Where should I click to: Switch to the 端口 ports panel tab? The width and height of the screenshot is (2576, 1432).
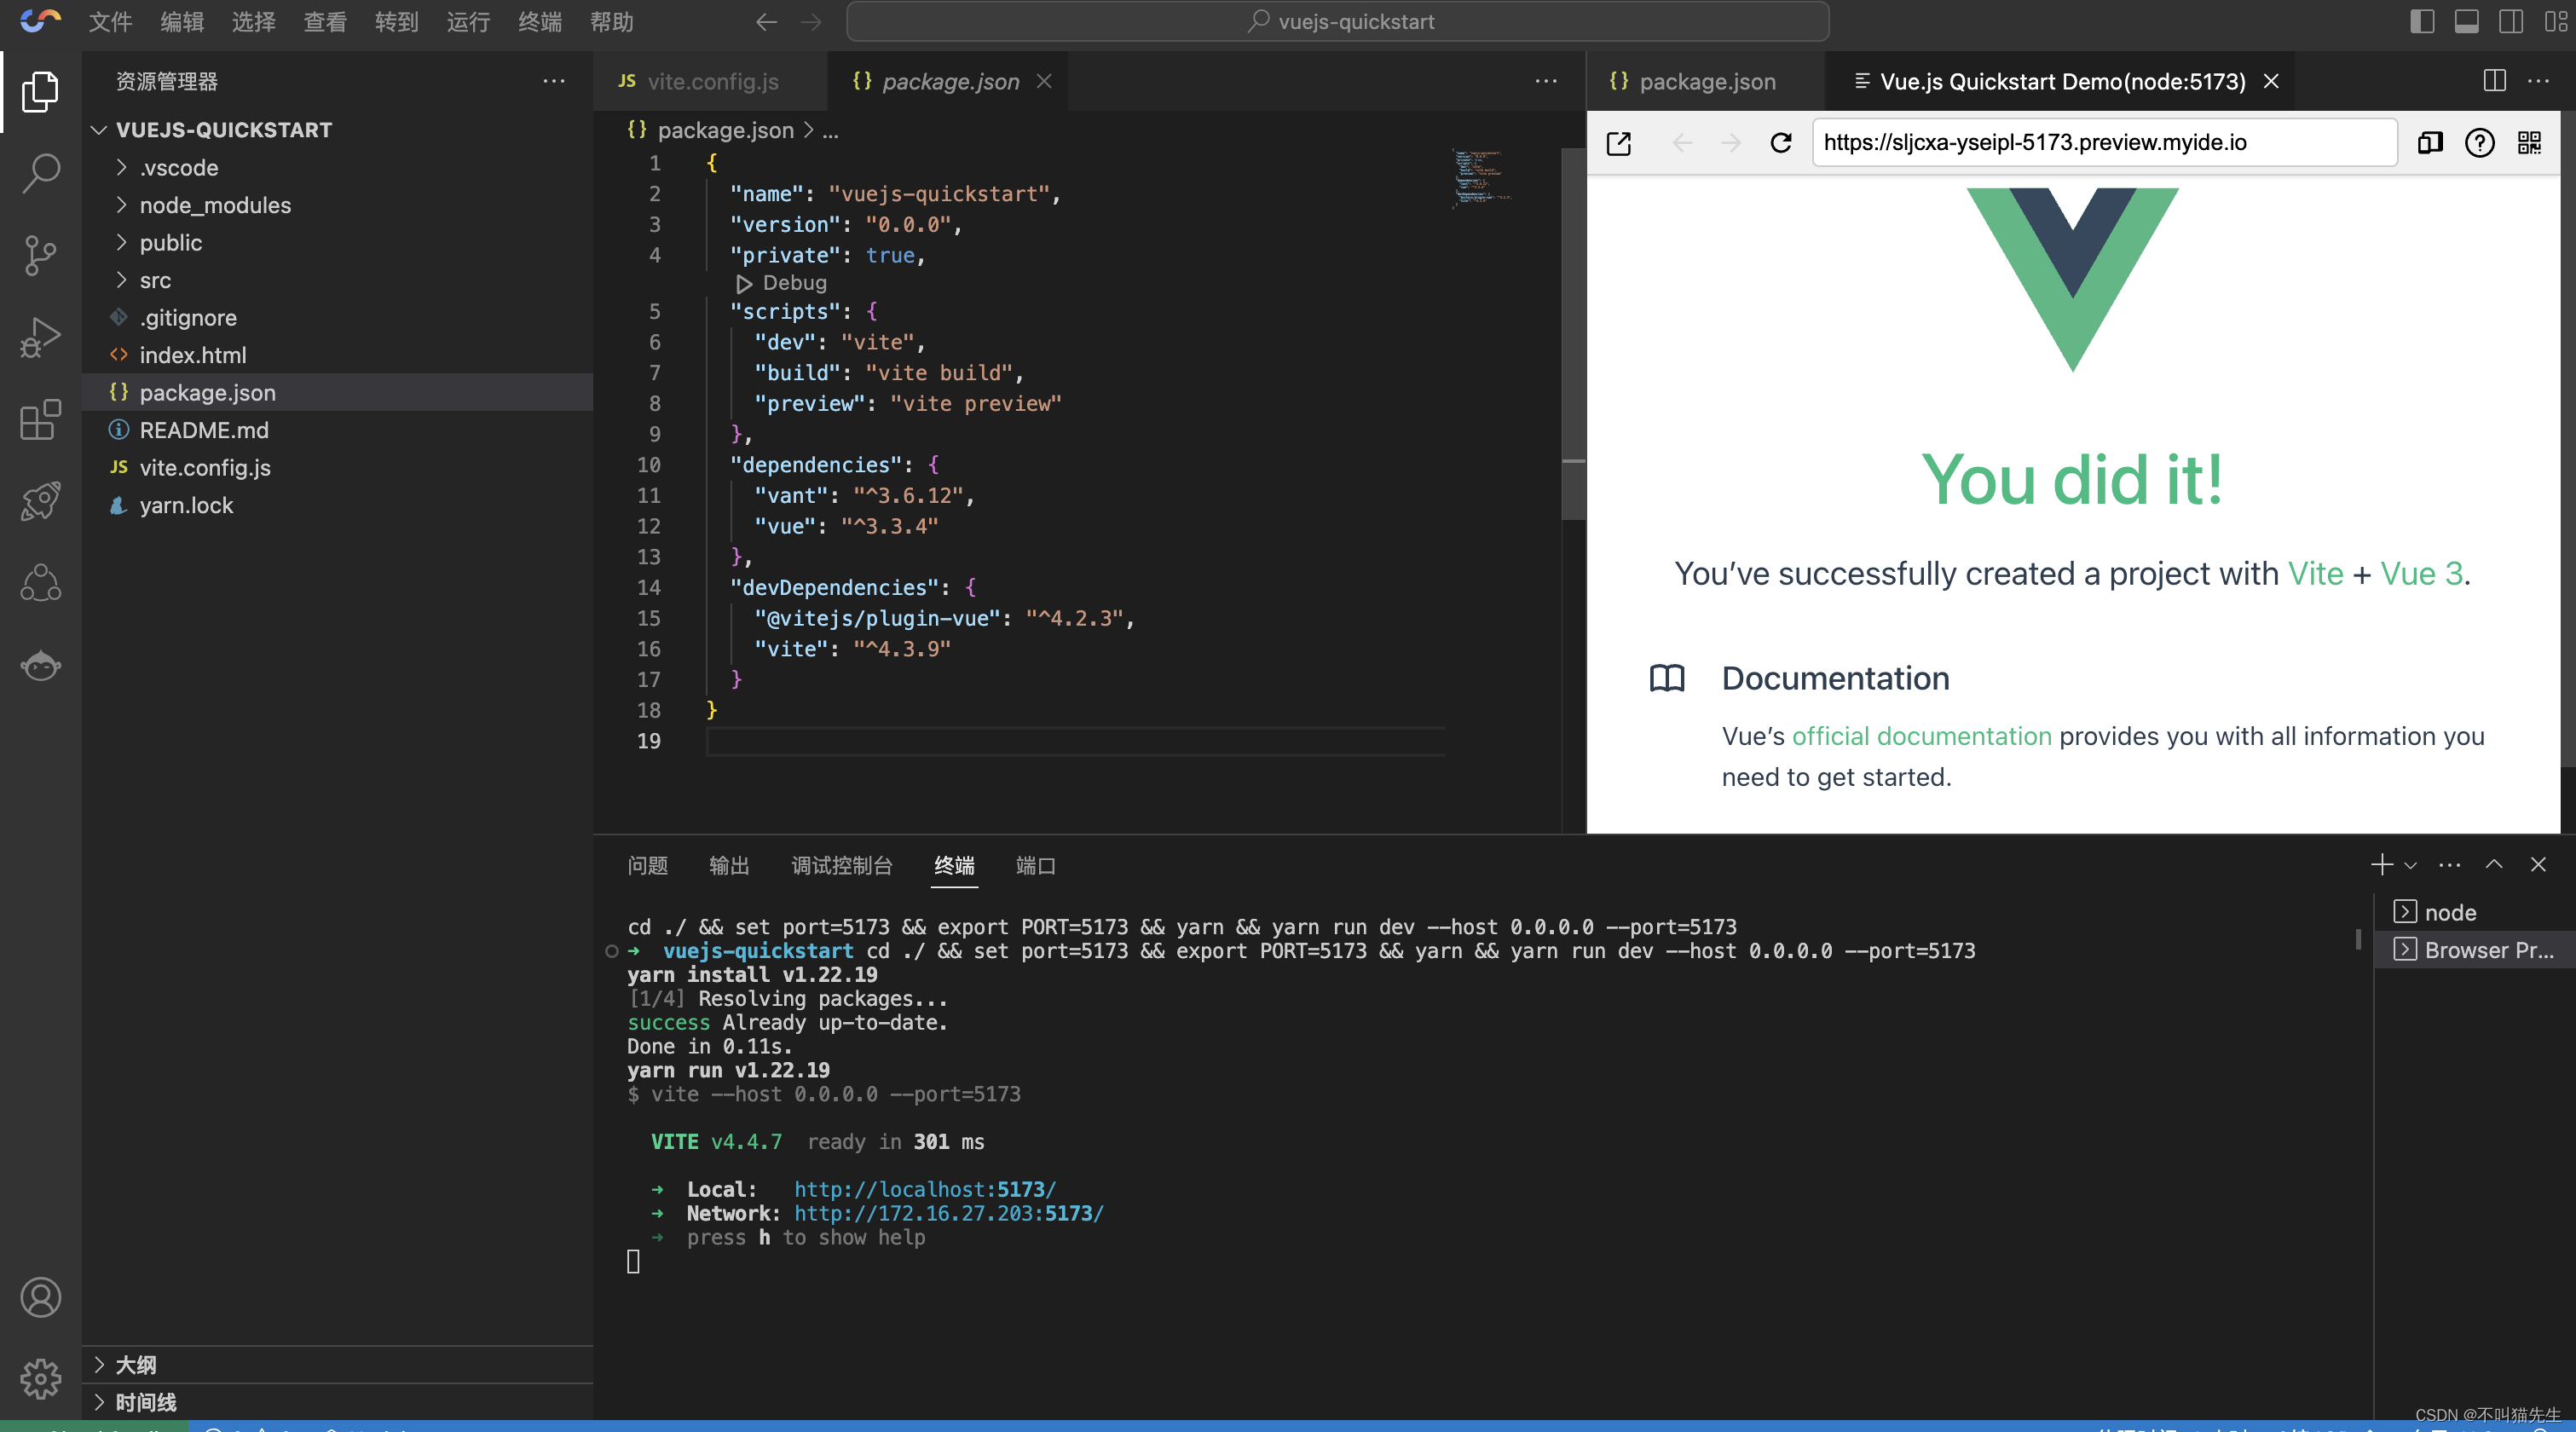click(1035, 865)
